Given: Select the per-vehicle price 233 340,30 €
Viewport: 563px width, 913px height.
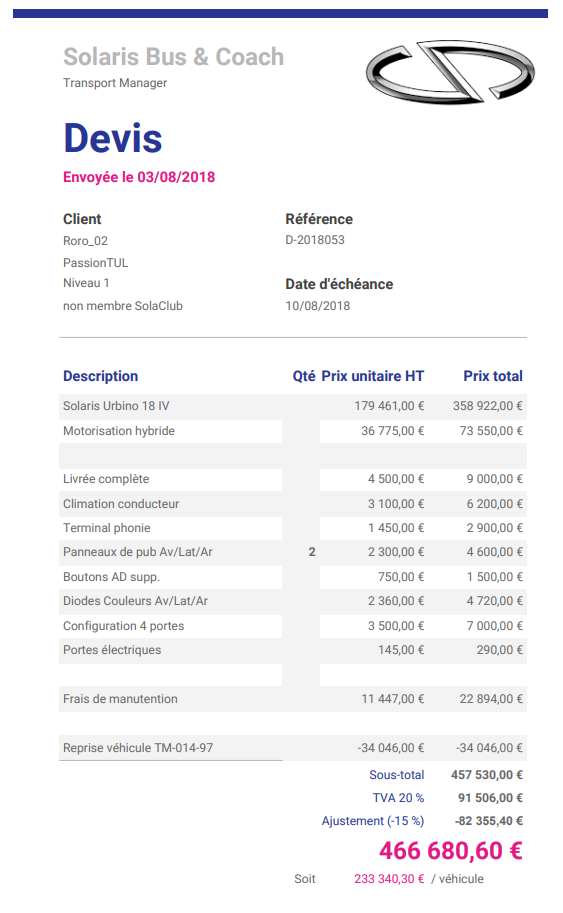Looking at the screenshot, I should [389, 879].
